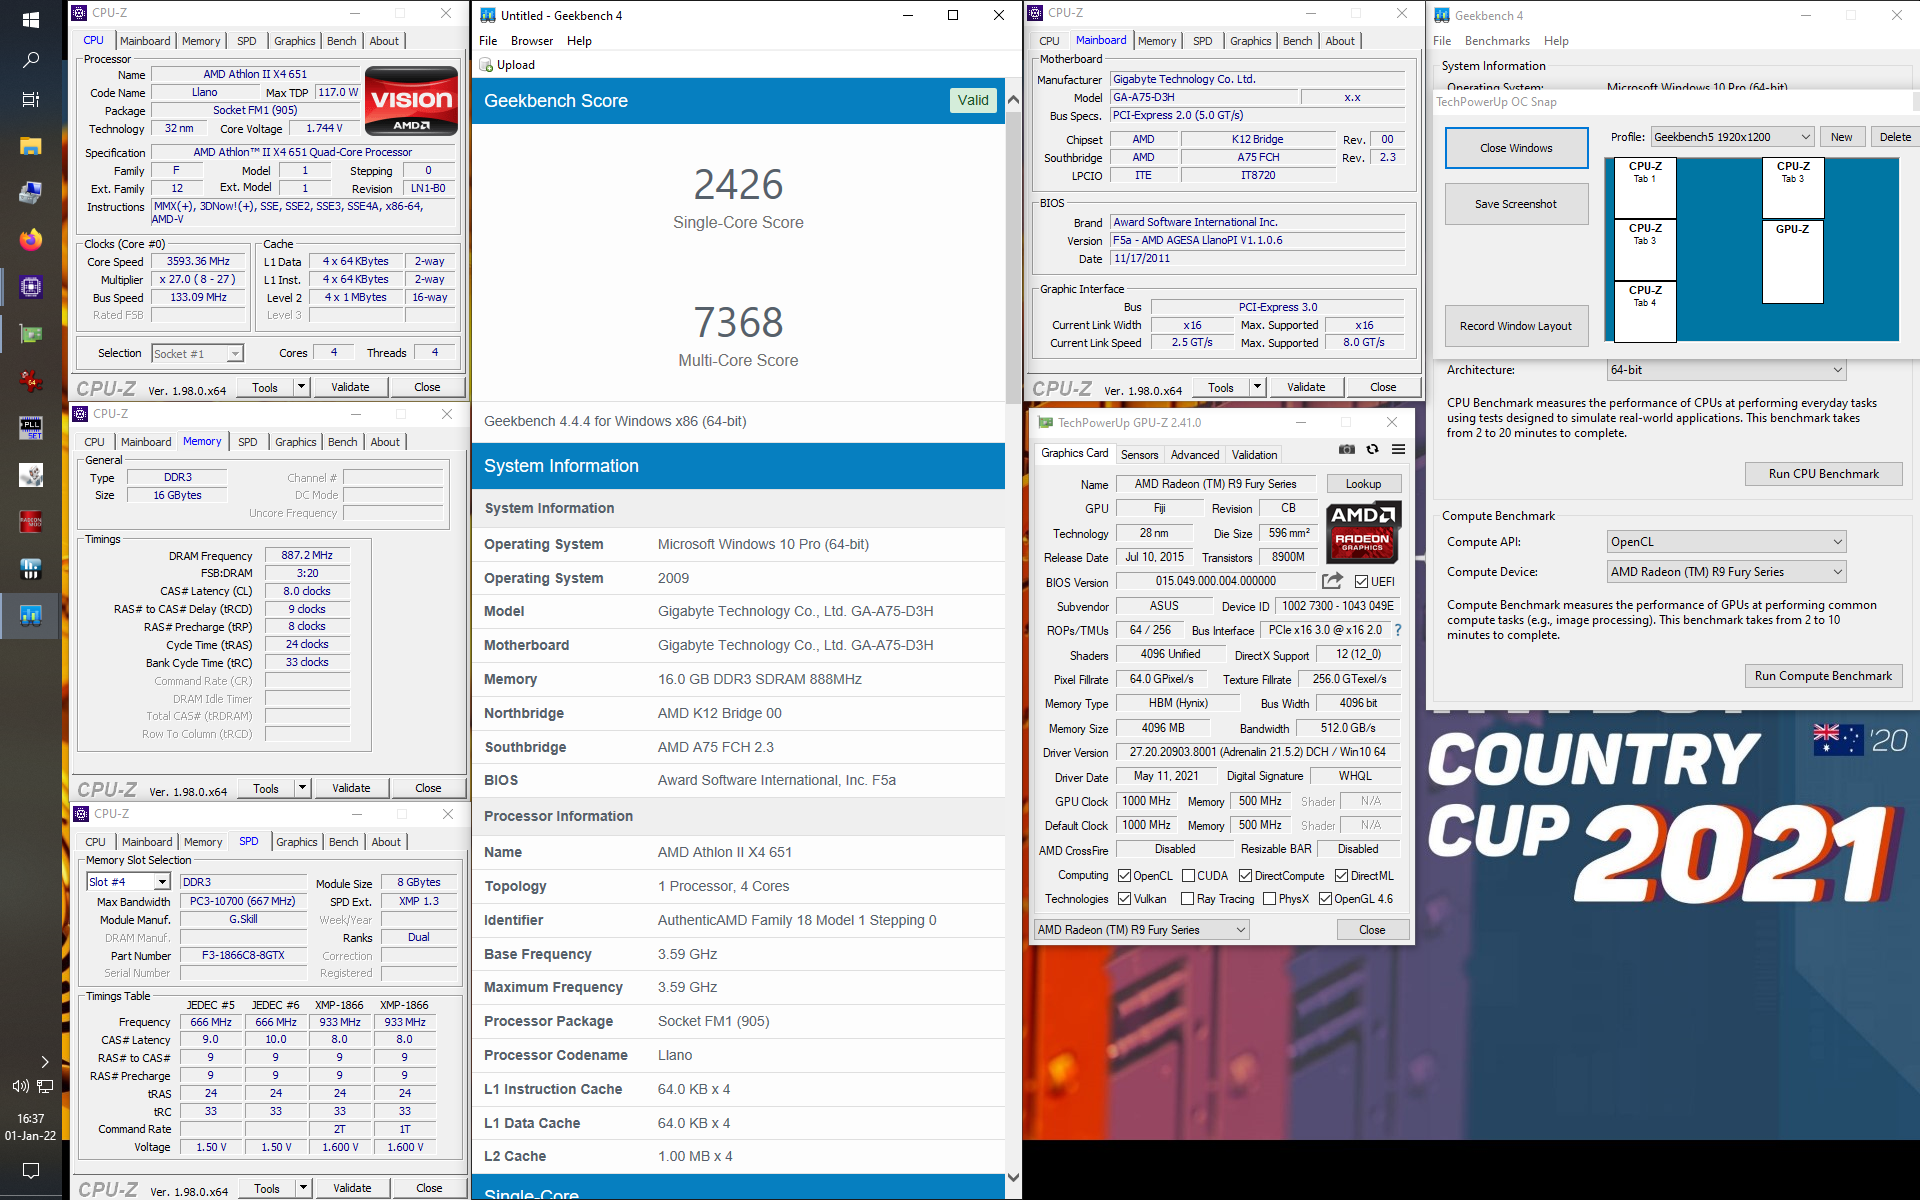Toggle the OpenGL 4.6 checkbox
This screenshot has height=1200, width=1920.
[x=1325, y=899]
